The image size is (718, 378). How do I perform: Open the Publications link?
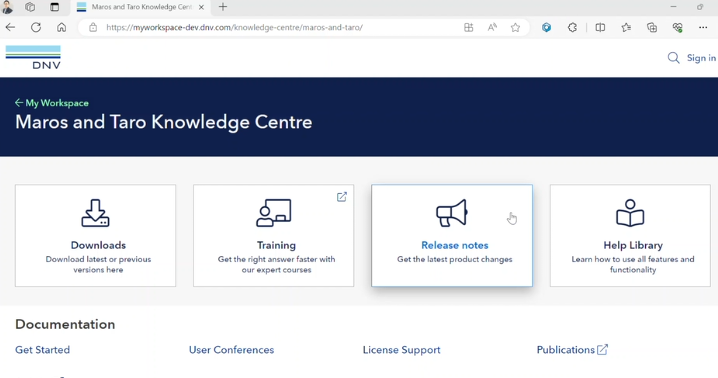pyautogui.click(x=566, y=350)
